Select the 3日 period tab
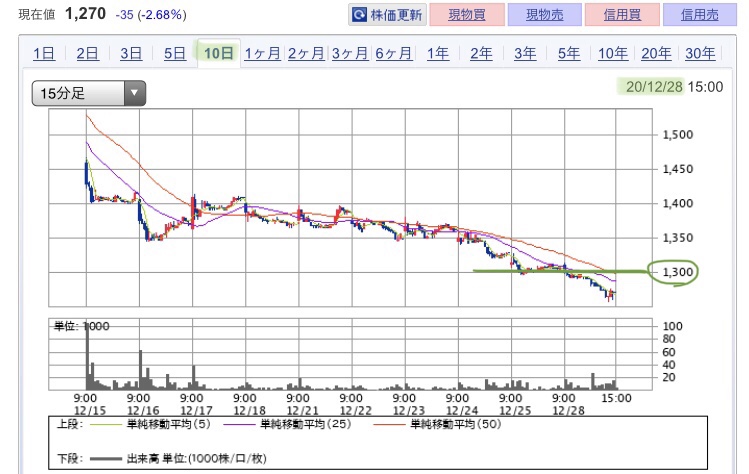The image size is (749, 474). [x=131, y=53]
